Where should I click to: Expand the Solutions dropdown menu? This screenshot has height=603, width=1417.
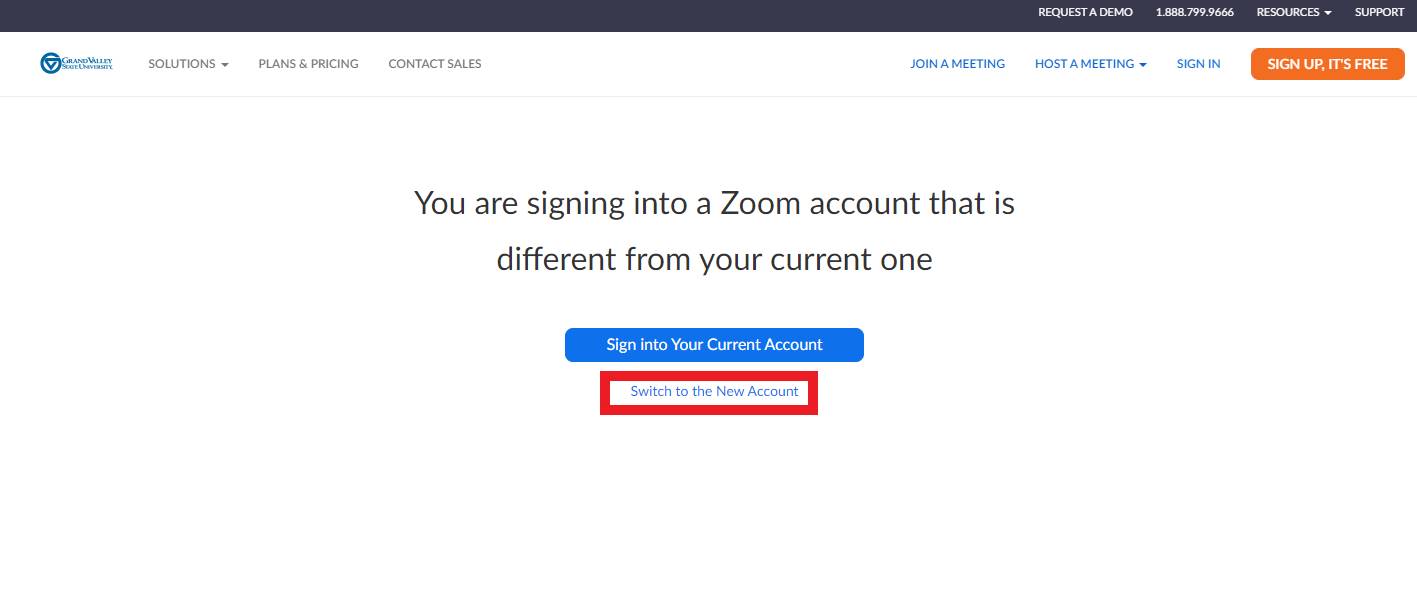(x=188, y=64)
